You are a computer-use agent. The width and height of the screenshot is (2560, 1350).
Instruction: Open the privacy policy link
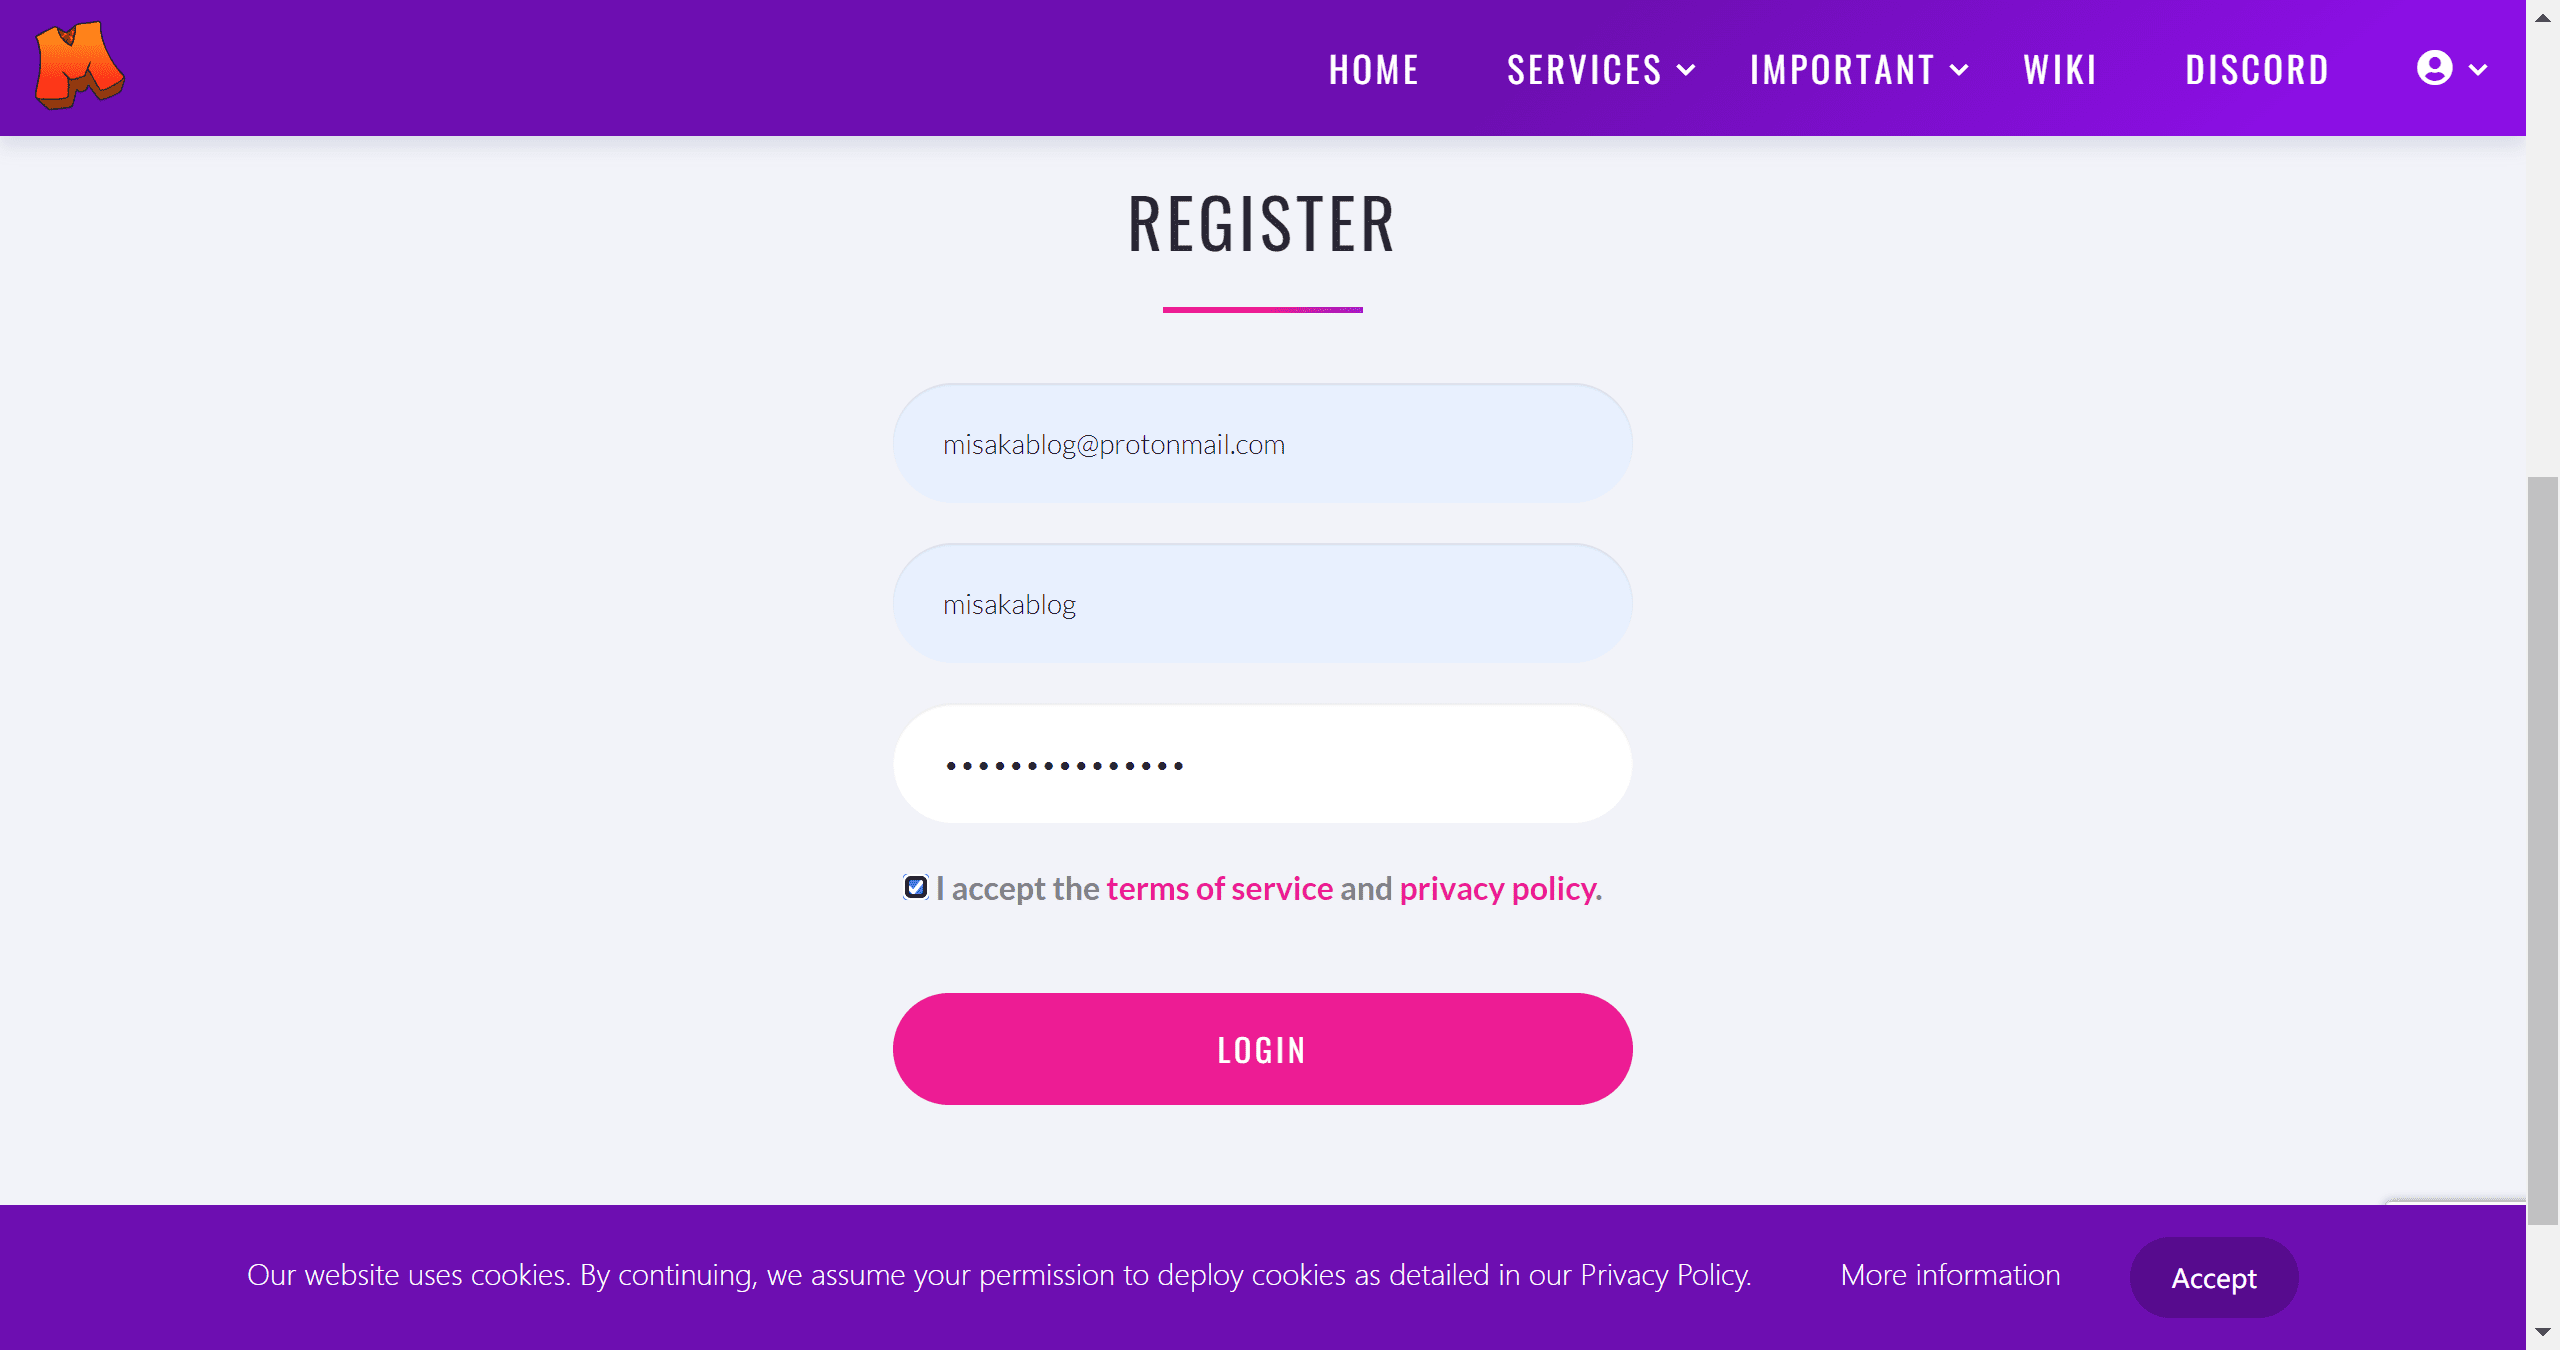point(1497,888)
